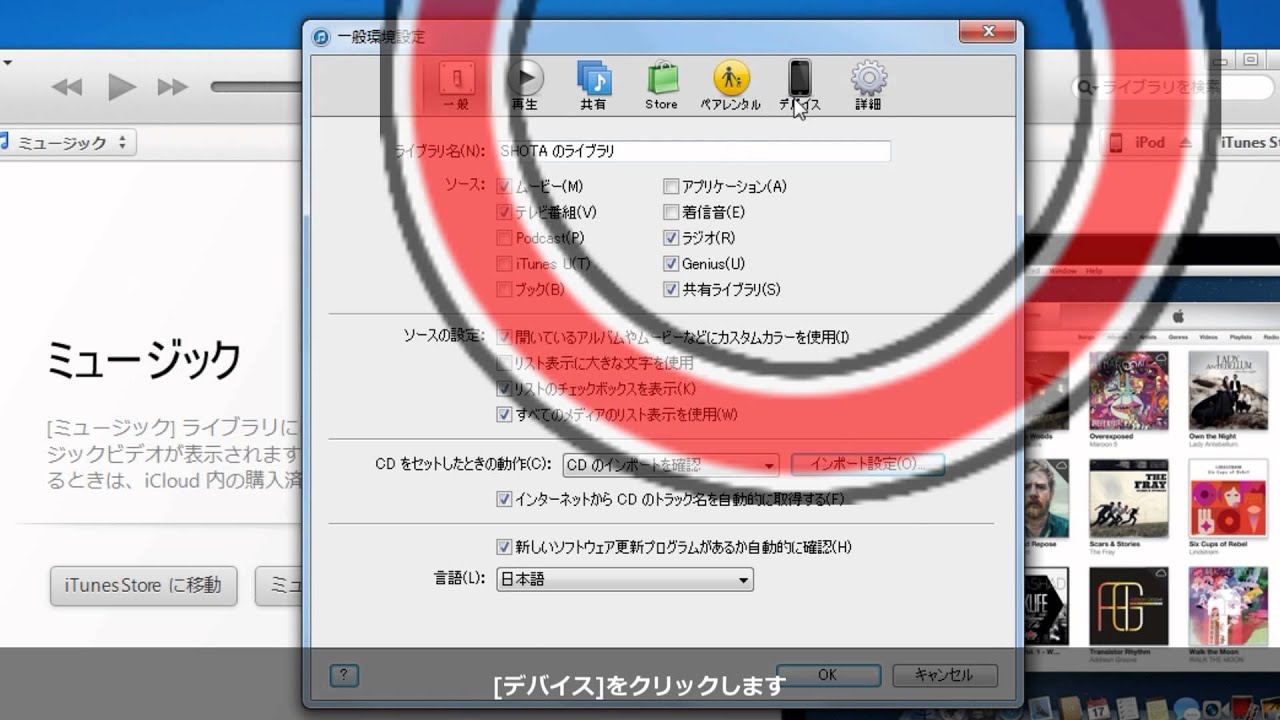
Task: Open the ミュージック library selector in iTunes
Action: (x=67, y=143)
